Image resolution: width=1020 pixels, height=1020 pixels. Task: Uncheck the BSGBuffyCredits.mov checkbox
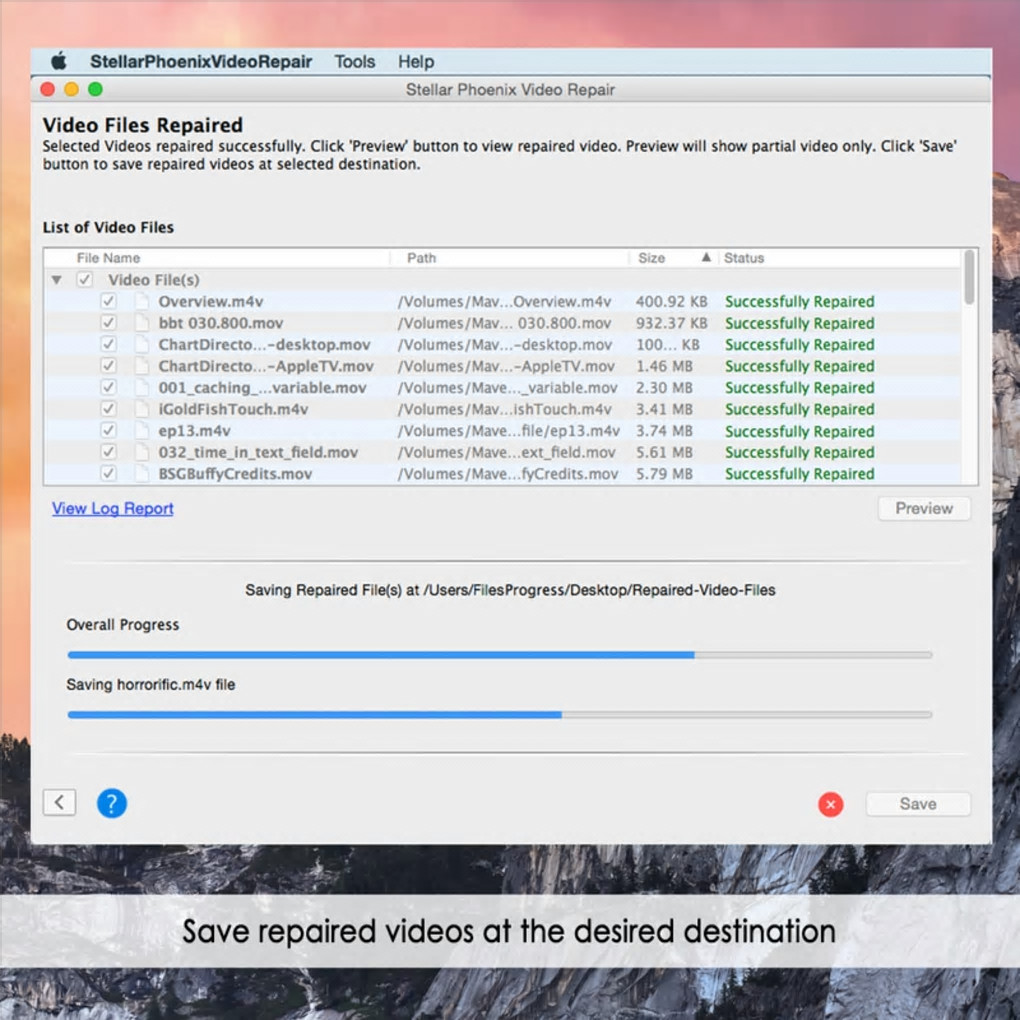109,473
